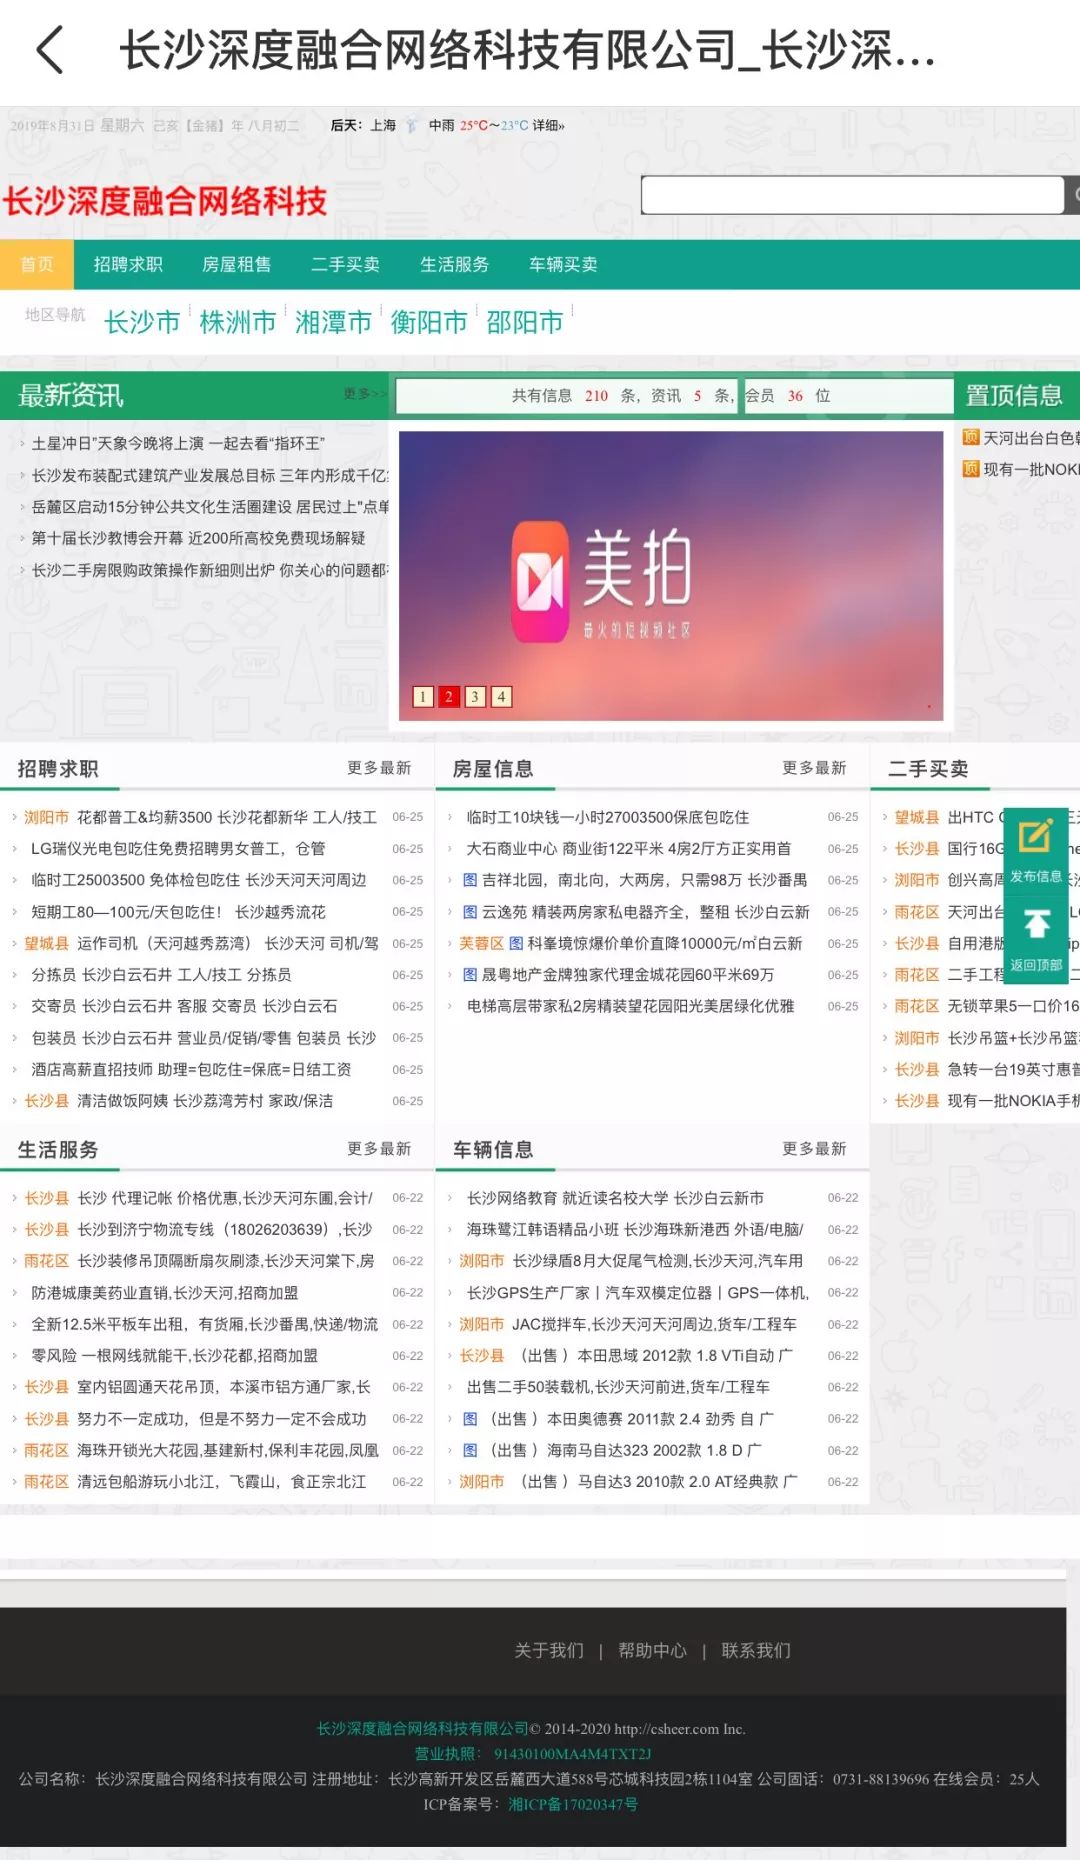Screen dimensions: 1080x1860
Task: Open news 第十届长沙教博会开幕
Action: (x=198, y=538)
